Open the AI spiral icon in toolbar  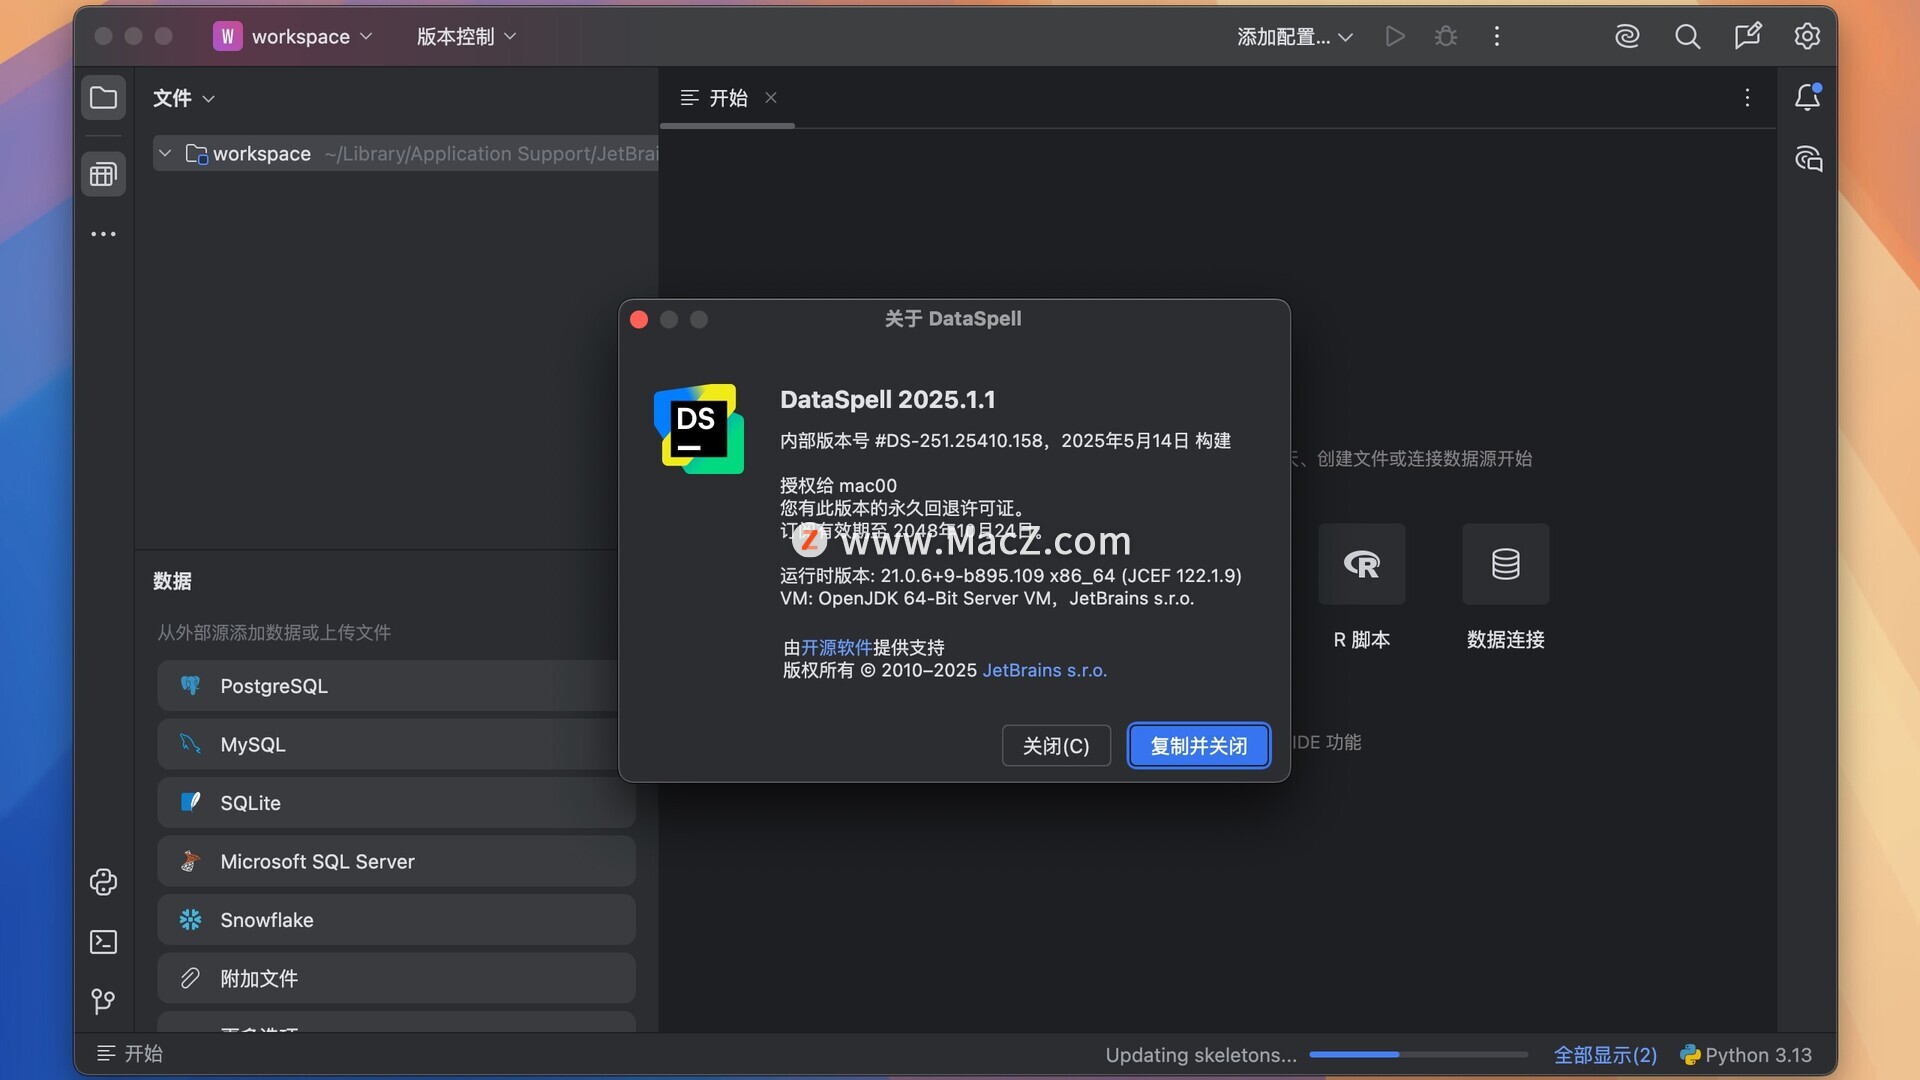click(x=1627, y=37)
